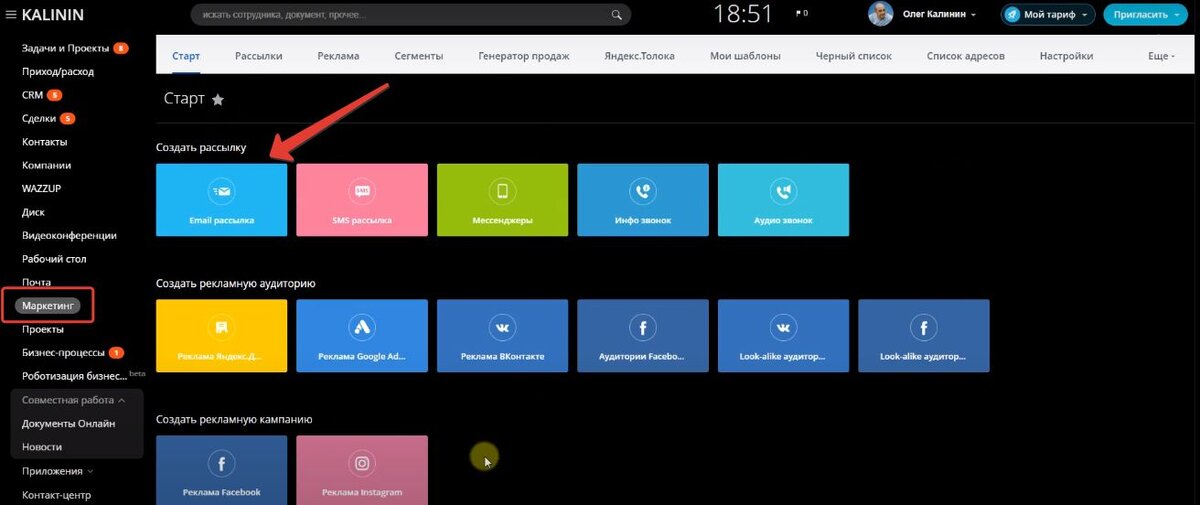Click the Мой тариф button

click(x=1047, y=15)
